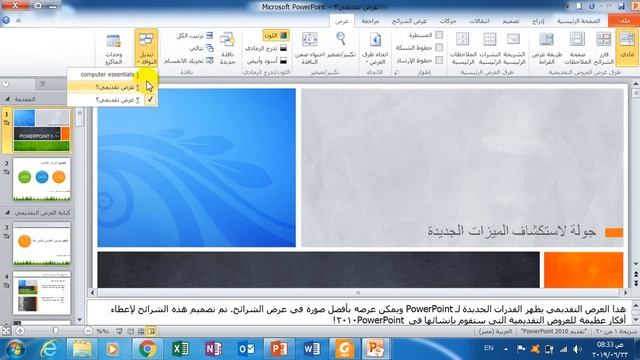The width and height of the screenshot is (640, 360).
Task: Select slide 4 thumbnail
Action: pos(42,293)
